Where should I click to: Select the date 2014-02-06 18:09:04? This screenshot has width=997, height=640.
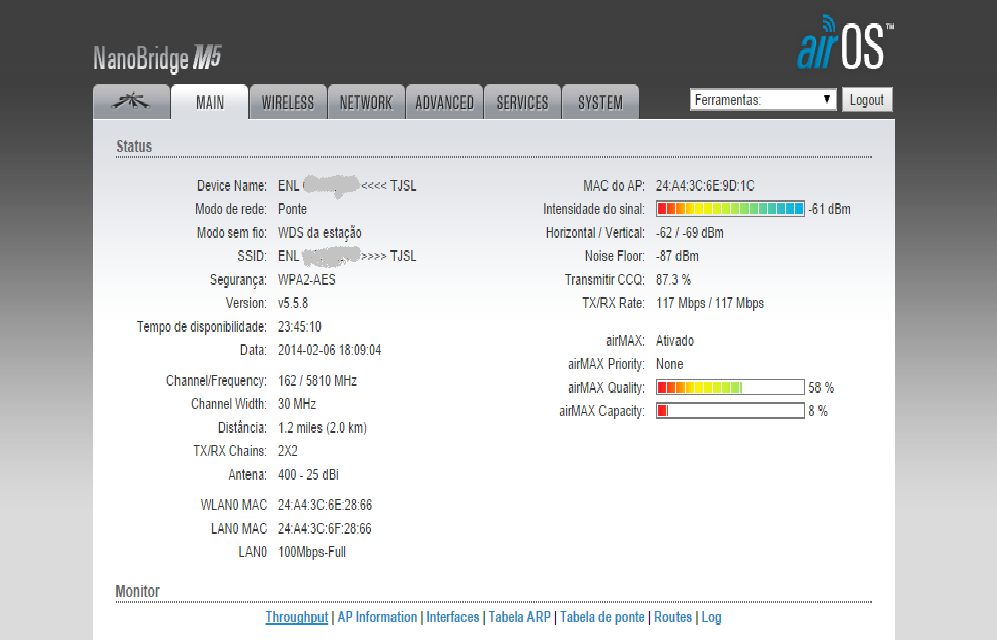click(329, 350)
